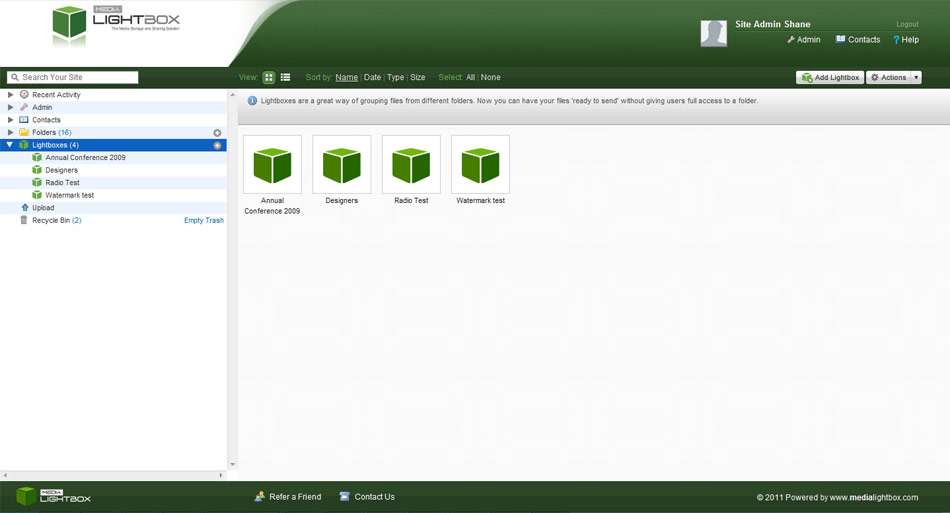This screenshot has width=950, height=513.
Task: Click the add icon on Folders row
Action: click(x=217, y=133)
